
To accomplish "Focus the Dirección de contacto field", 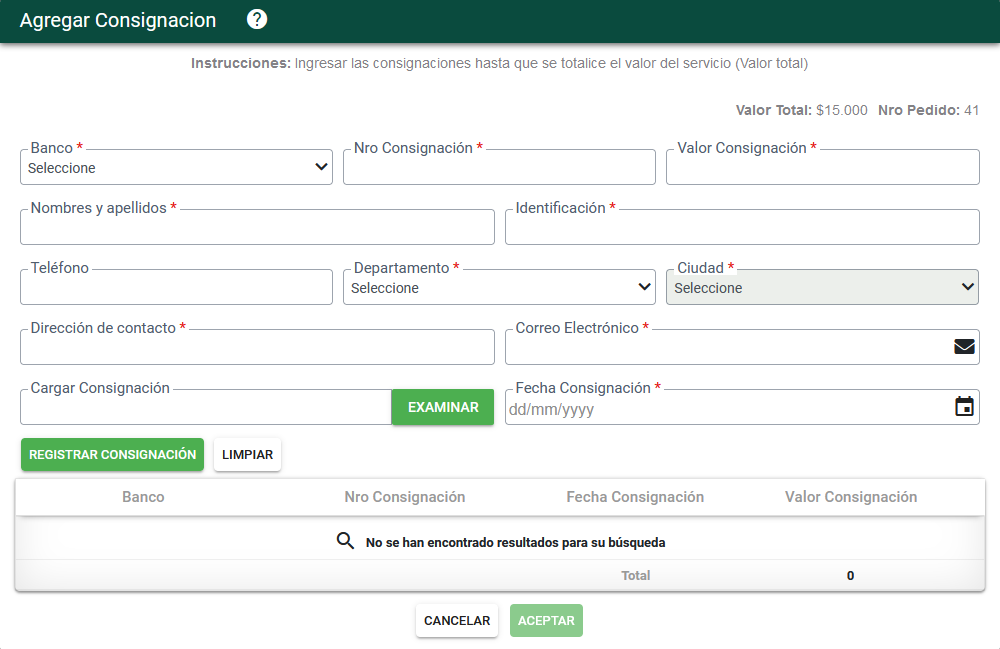I will click(258, 347).
